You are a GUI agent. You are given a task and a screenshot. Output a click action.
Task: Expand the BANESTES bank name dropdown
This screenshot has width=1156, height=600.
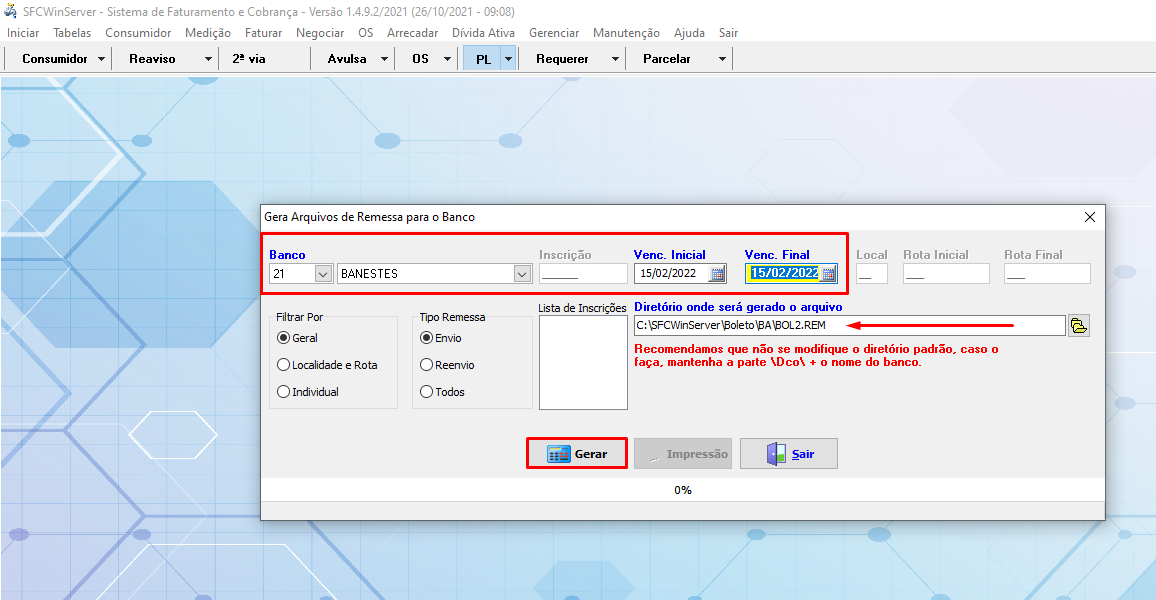pos(521,274)
